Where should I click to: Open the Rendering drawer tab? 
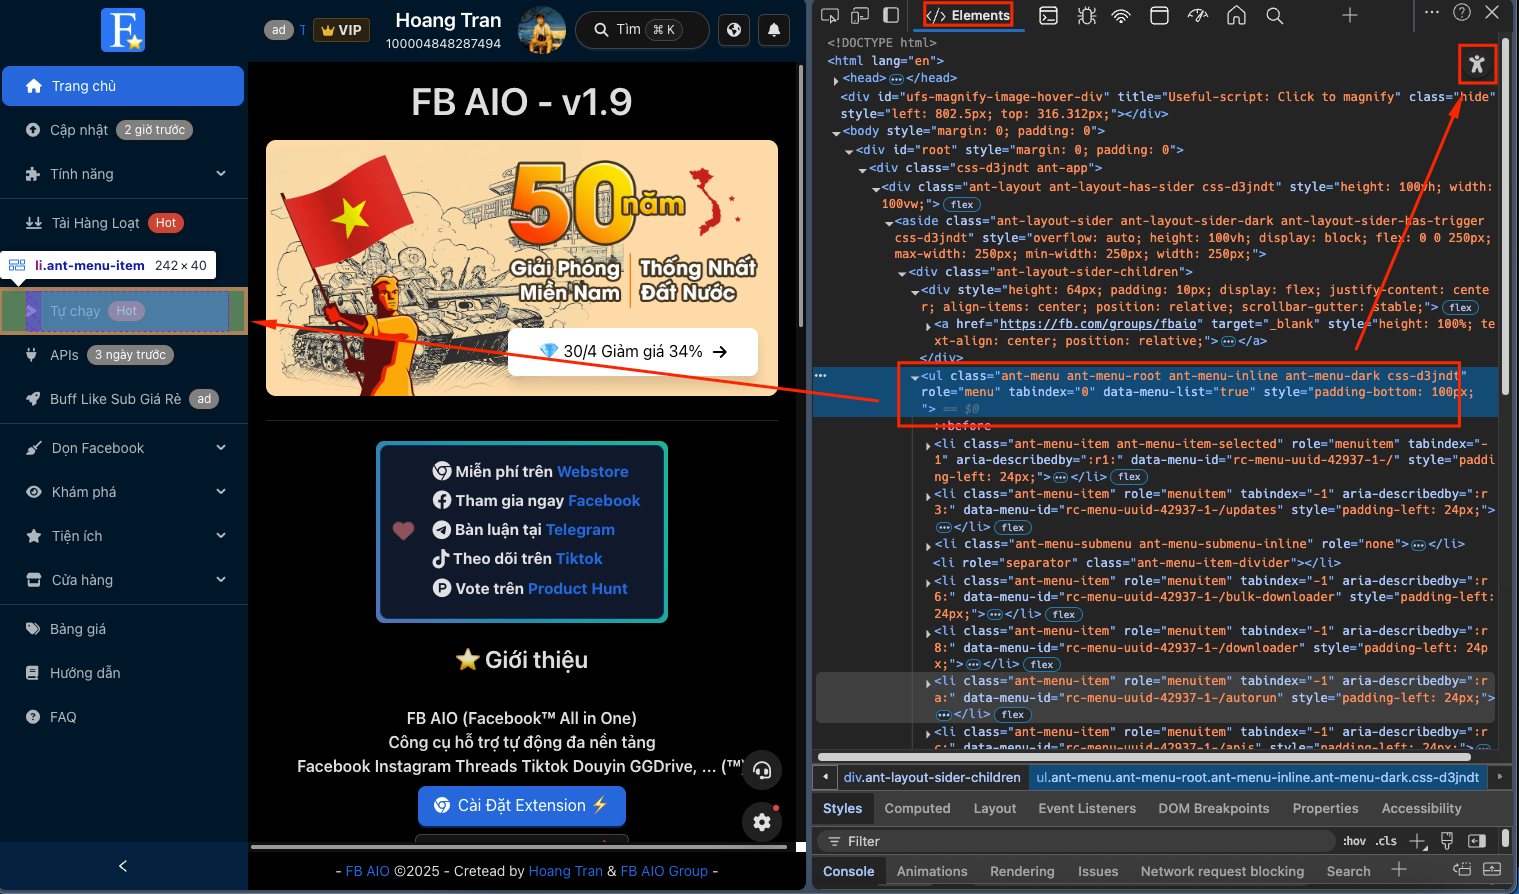[x=1022, y=871]
